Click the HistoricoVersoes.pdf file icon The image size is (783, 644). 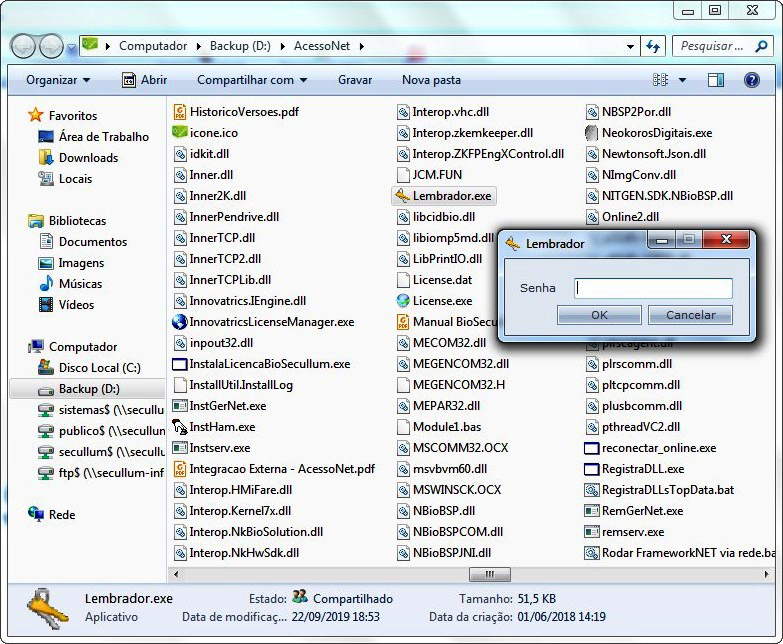(180, 112)
